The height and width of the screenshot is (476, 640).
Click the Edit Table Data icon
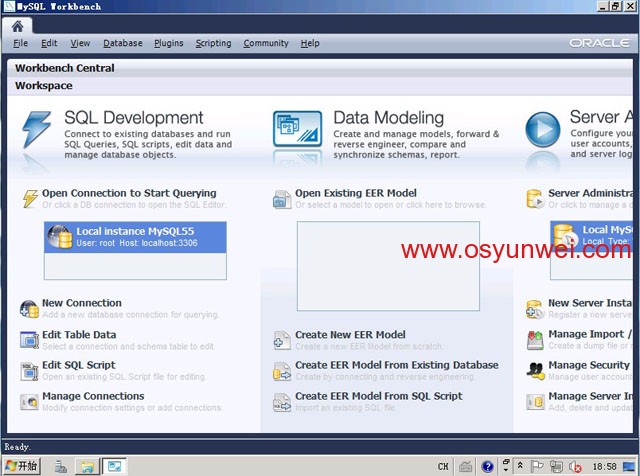point(29,340)
